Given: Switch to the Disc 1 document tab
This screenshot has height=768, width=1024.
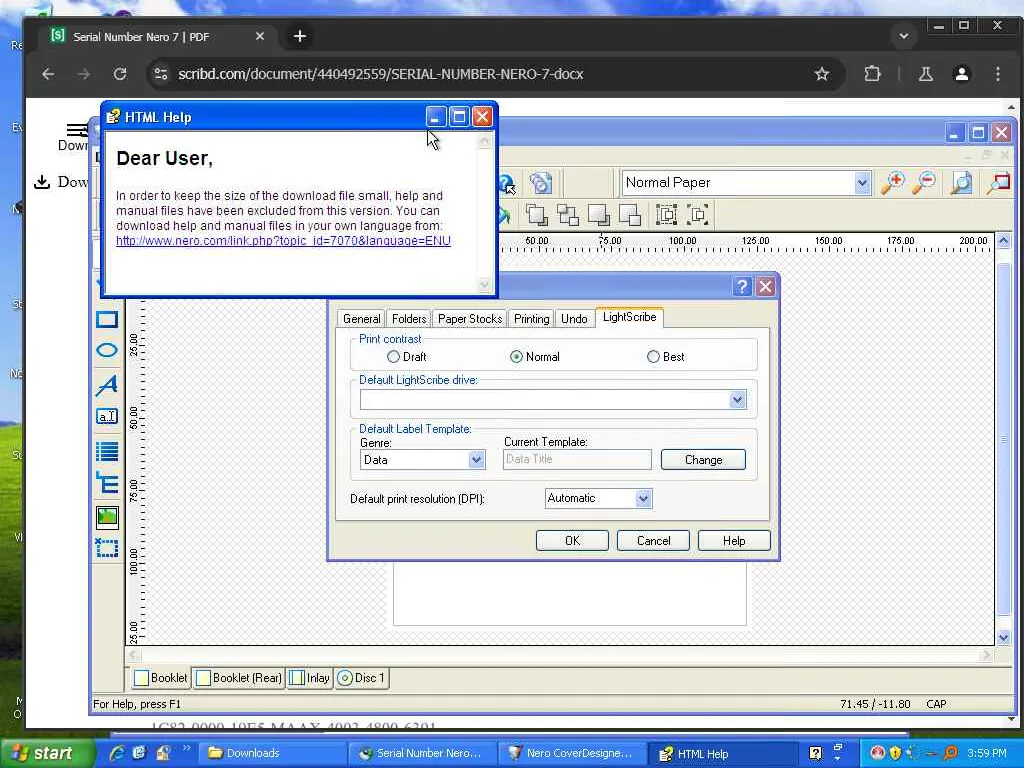Looking at the screenshot, I should click(361, 679).
